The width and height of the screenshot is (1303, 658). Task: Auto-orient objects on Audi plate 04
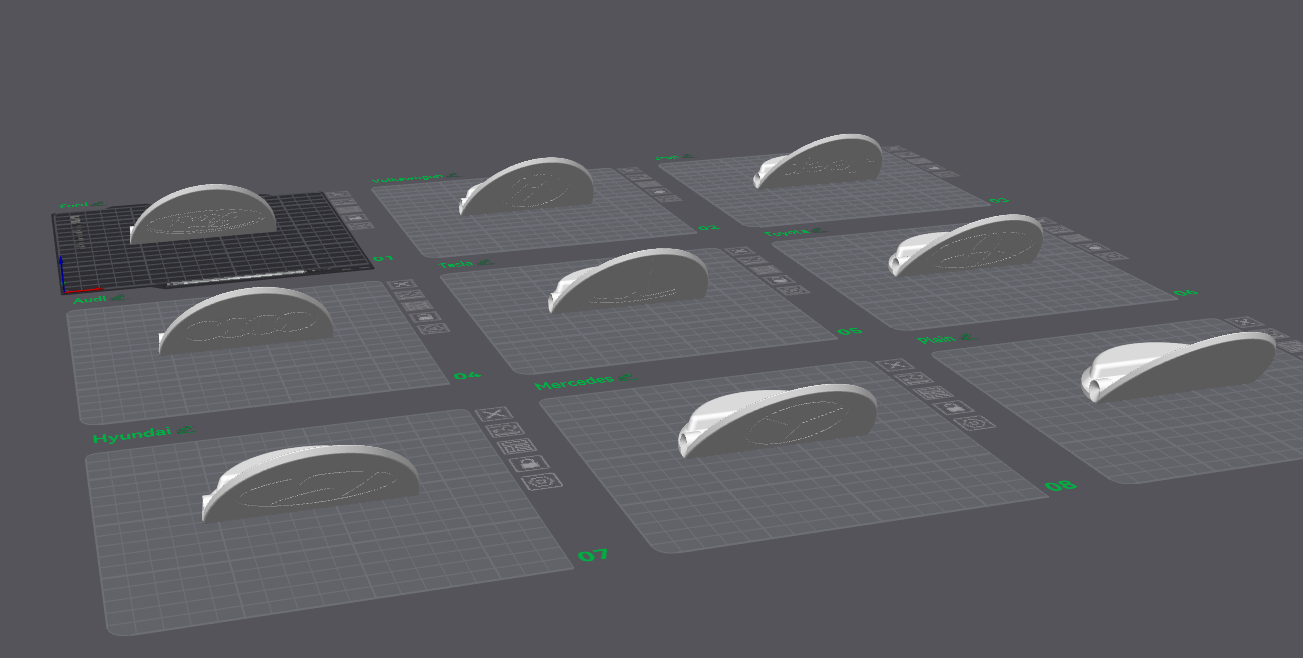410,296
